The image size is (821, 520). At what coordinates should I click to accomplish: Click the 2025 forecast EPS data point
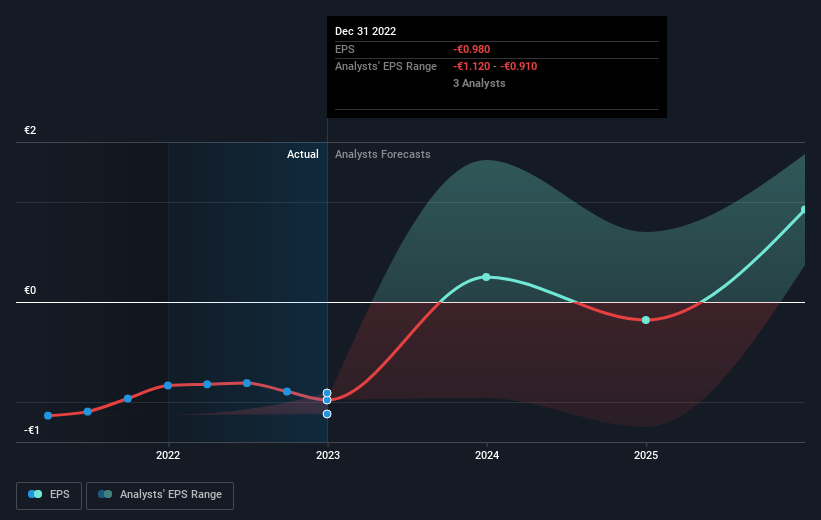[646, 320]
